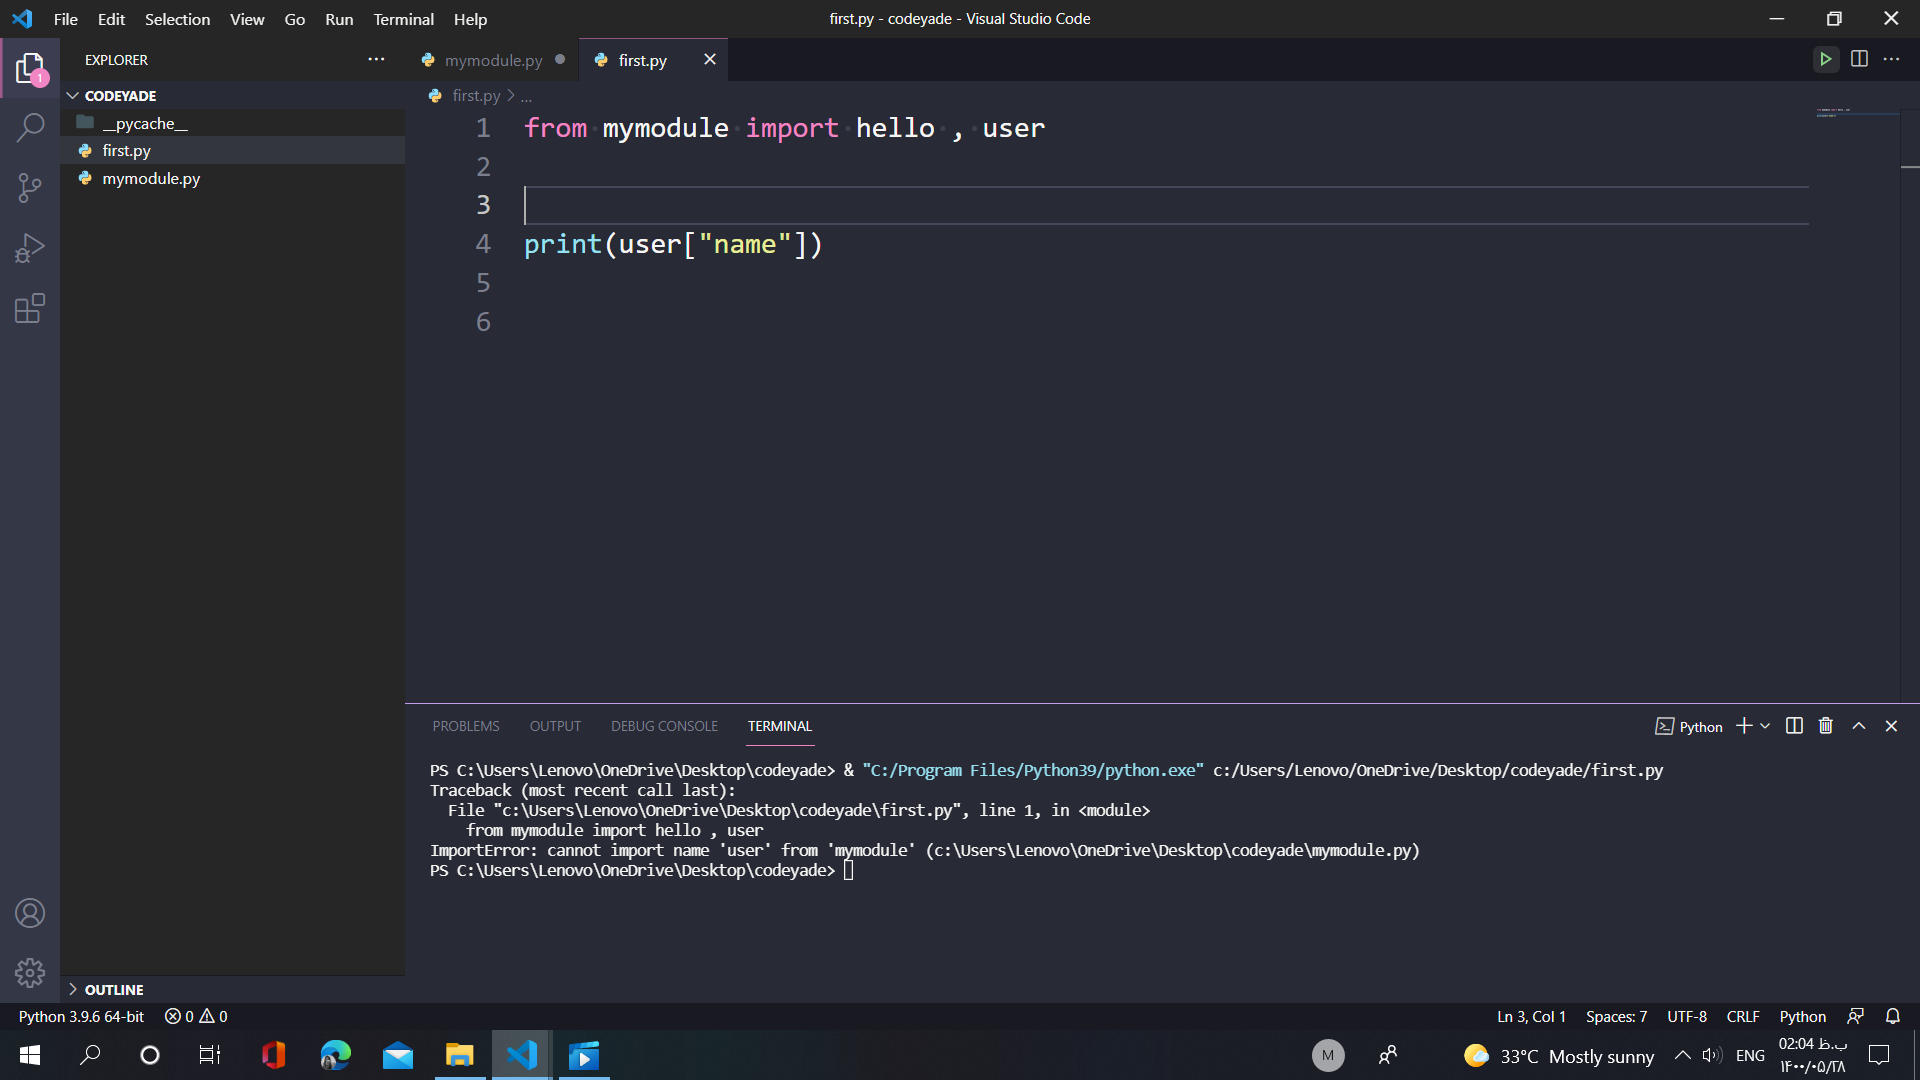Open the Source Control view
The width and height of the screenshot is (1920, 1080).
[x=30, y=188]
